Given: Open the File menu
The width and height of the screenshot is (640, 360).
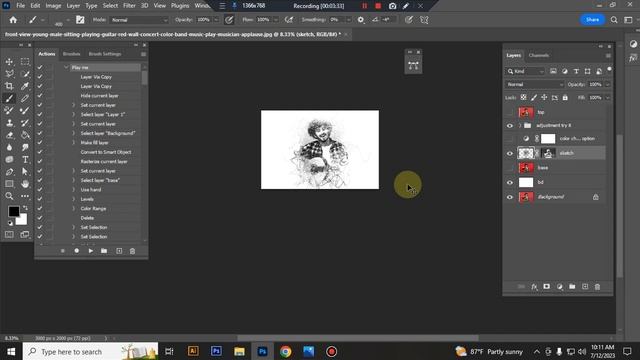Looking at the screenshot, I should coord(20,6).
